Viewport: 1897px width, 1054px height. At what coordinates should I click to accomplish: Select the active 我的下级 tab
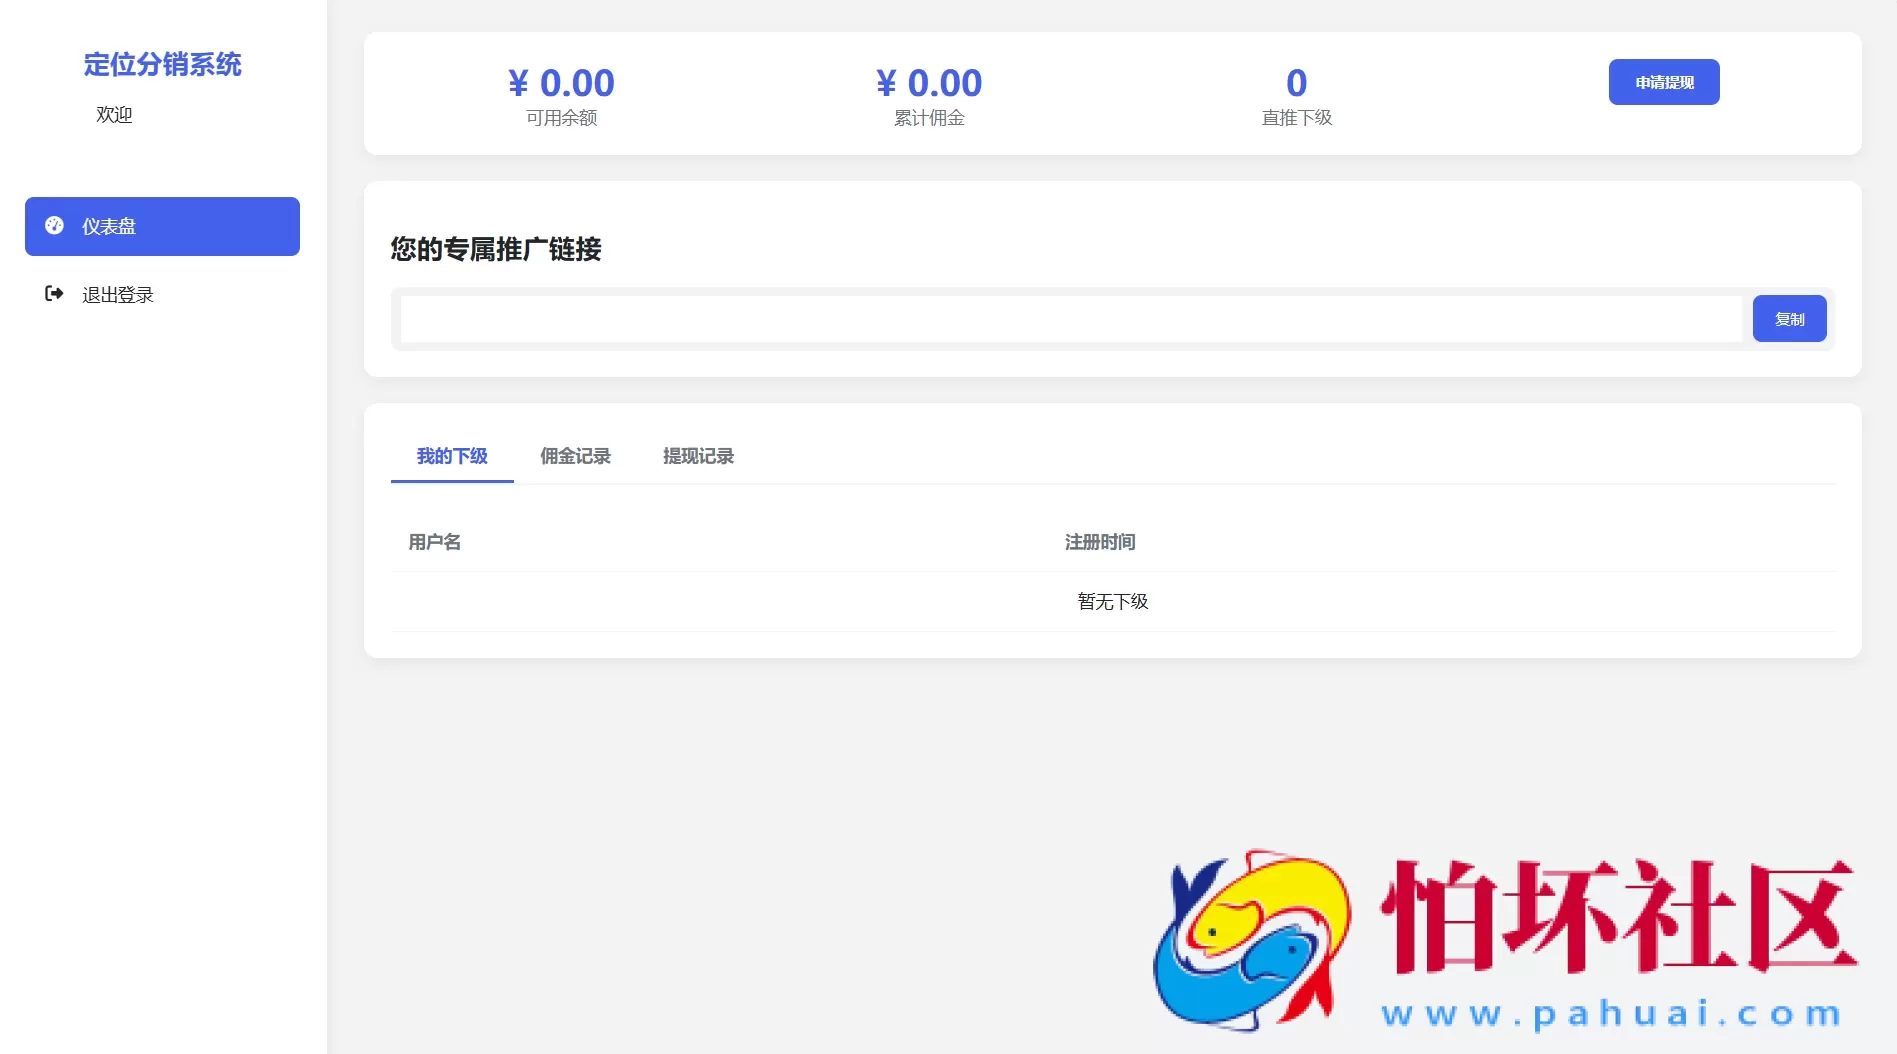click(x=451, y=457)
